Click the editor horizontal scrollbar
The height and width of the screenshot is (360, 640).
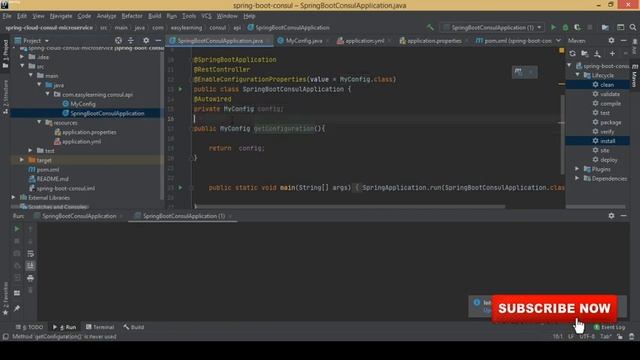click(350, 206)
